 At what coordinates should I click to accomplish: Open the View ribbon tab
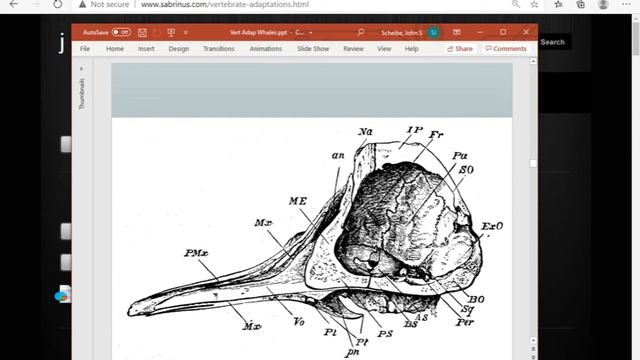click(x=384, y=49)
